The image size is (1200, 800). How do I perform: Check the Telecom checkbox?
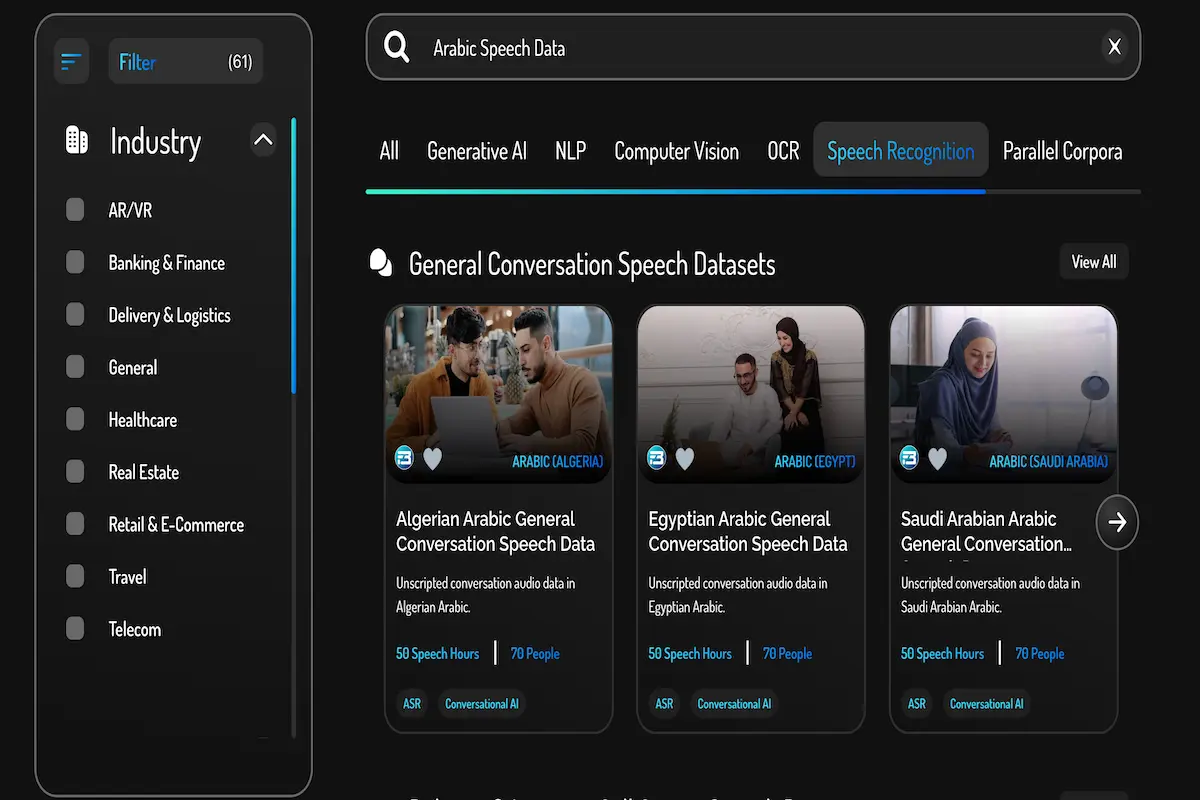(75, 628)
